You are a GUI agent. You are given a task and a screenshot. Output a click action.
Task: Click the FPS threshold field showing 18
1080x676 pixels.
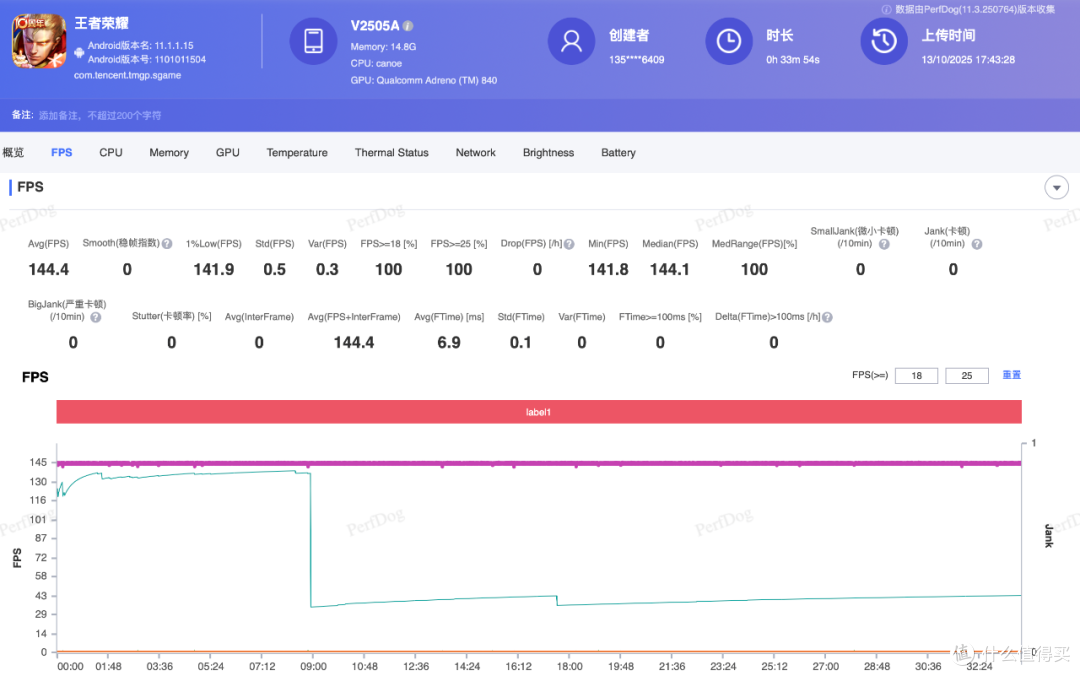916,376
